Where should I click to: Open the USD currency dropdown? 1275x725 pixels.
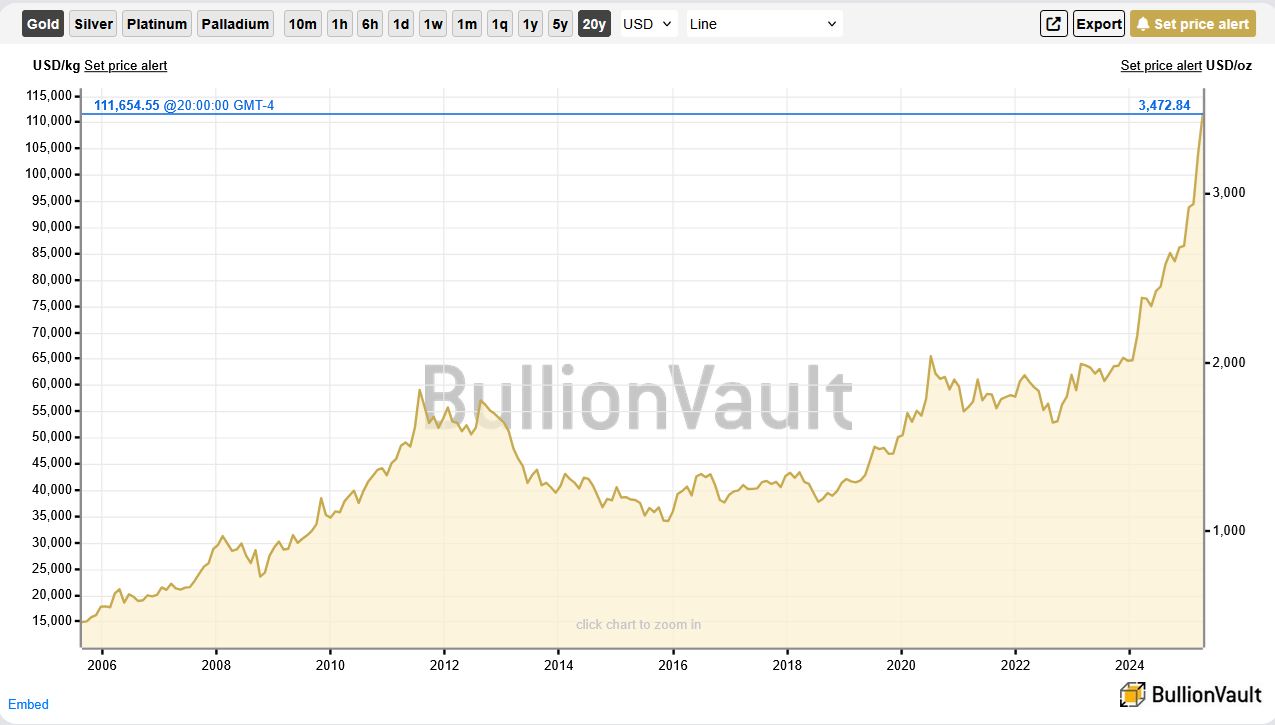tap(649, 24)
